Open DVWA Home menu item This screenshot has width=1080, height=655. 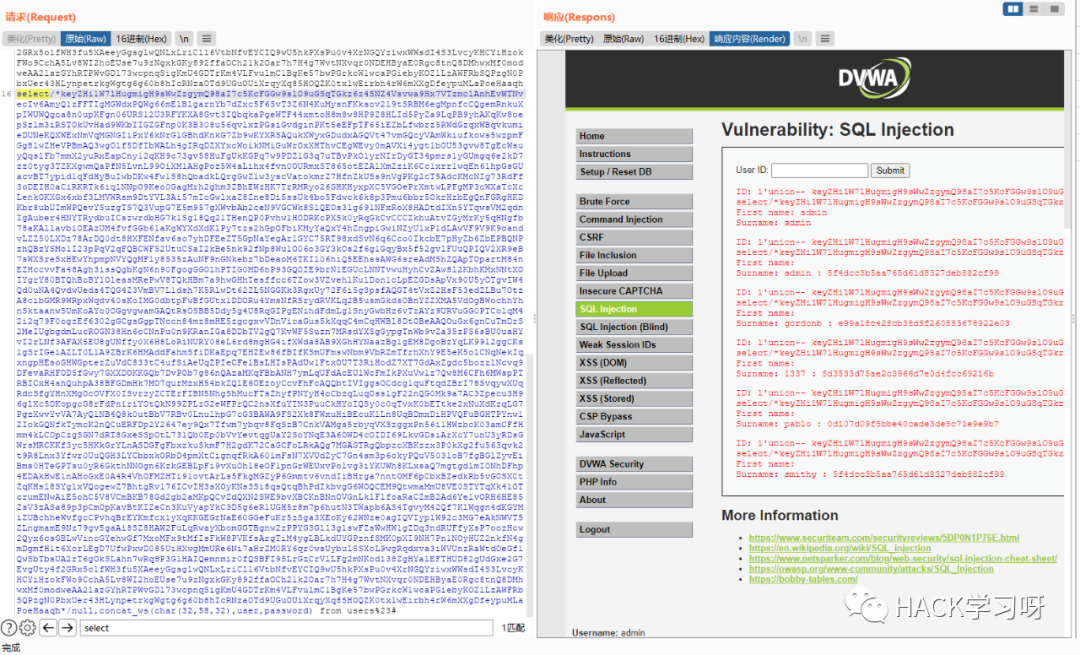634,136
